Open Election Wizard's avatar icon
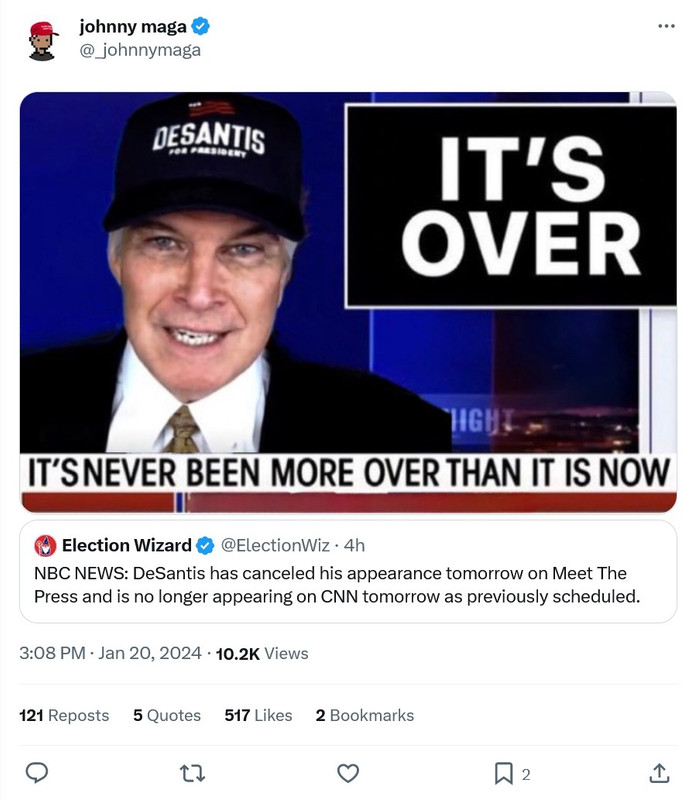 (45, 545)
